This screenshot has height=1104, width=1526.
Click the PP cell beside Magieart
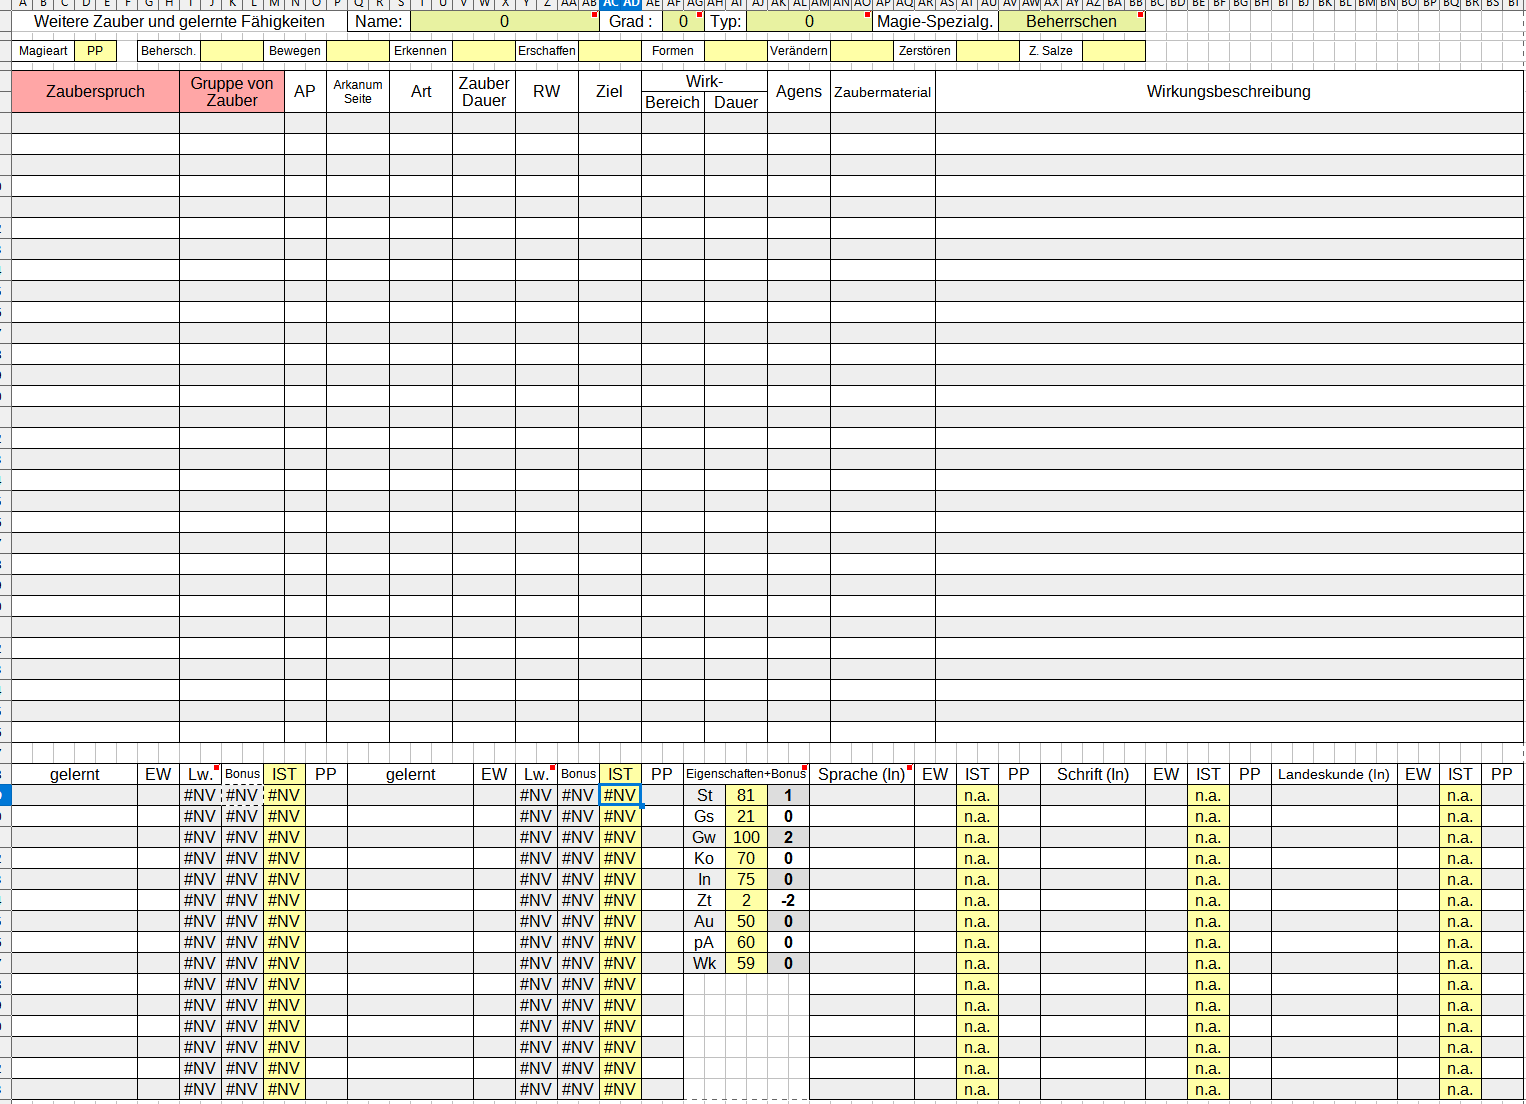click(x=95, y=51)
